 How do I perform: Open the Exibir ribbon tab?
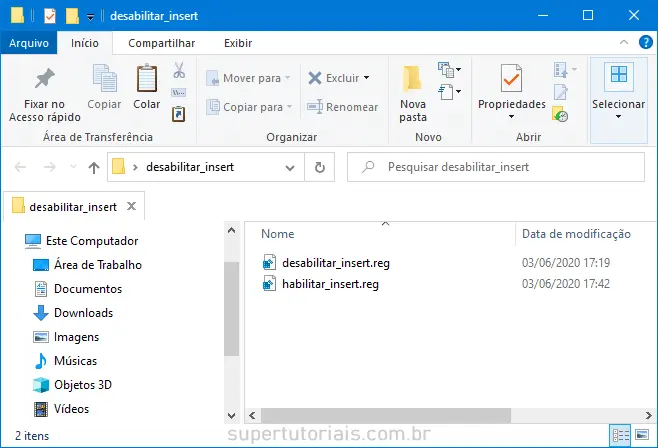pyautogui.click(x=237, y=43)
